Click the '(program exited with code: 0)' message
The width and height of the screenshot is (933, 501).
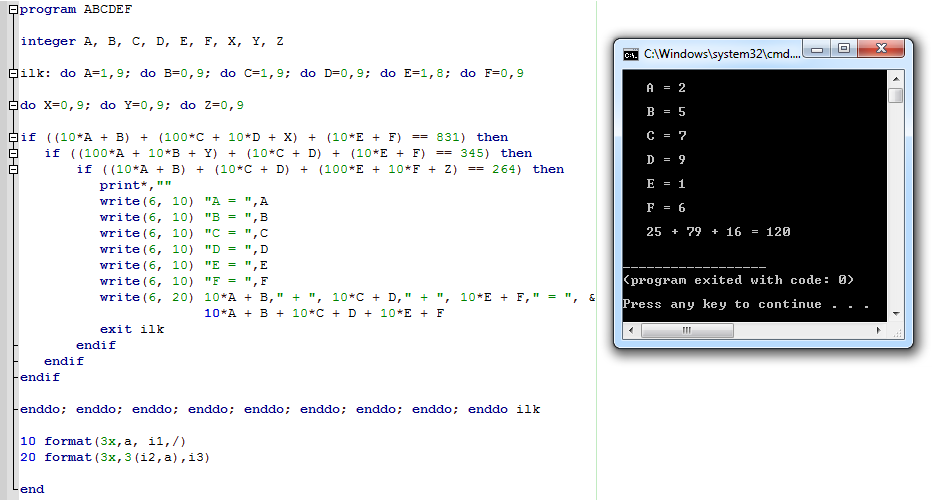click(x=738, y=280)
